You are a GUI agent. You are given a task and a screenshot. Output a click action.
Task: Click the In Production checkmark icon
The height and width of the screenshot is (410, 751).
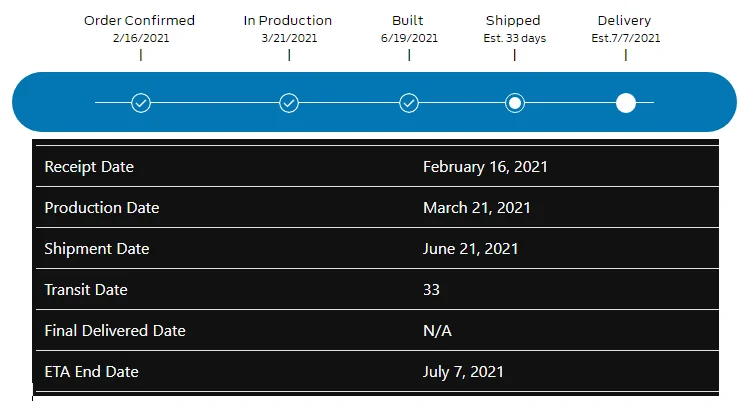289,102
